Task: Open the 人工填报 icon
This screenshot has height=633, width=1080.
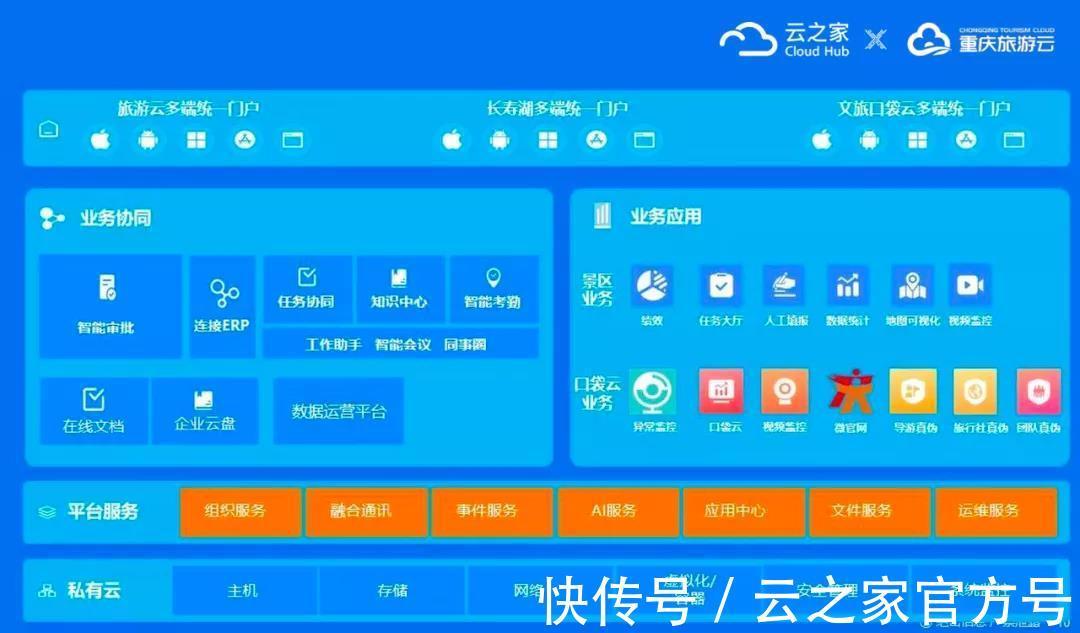Action: (785, 285)
